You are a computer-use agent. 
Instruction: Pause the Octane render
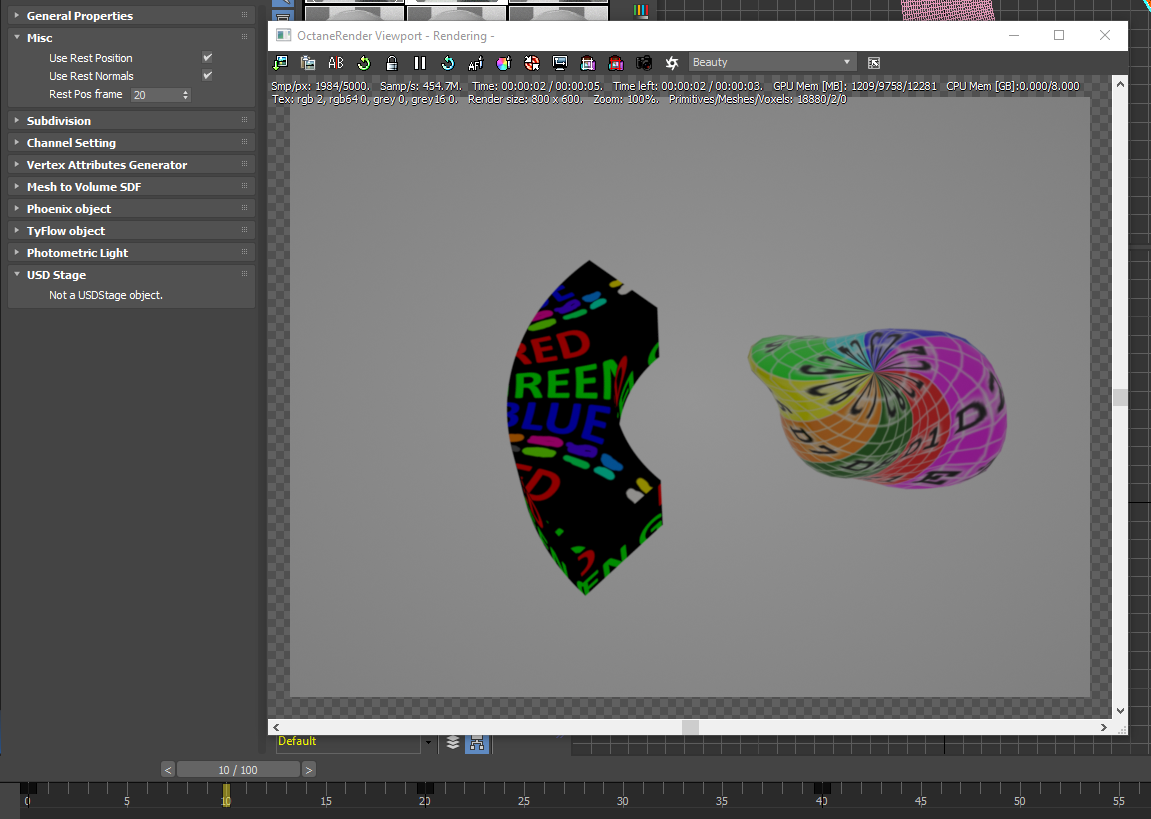click(x=420, y=63)
